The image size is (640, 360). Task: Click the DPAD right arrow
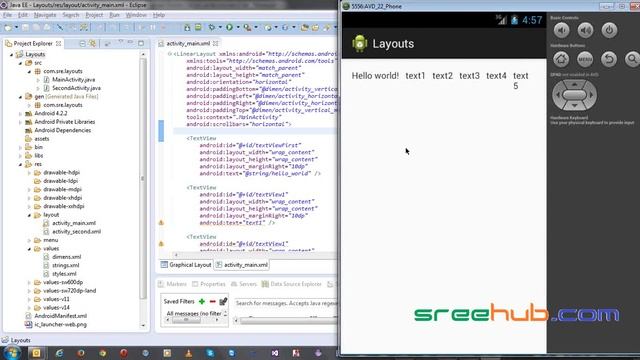[591, 95]
